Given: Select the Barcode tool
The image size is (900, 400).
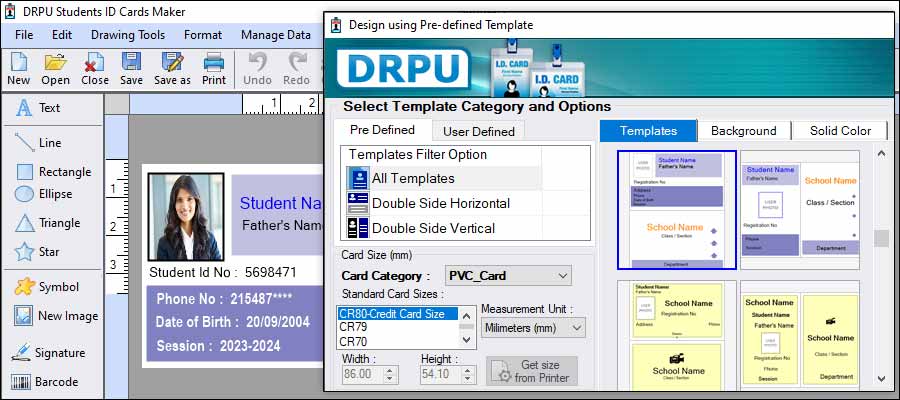Looking at the screenshot, I should [45, 382].
